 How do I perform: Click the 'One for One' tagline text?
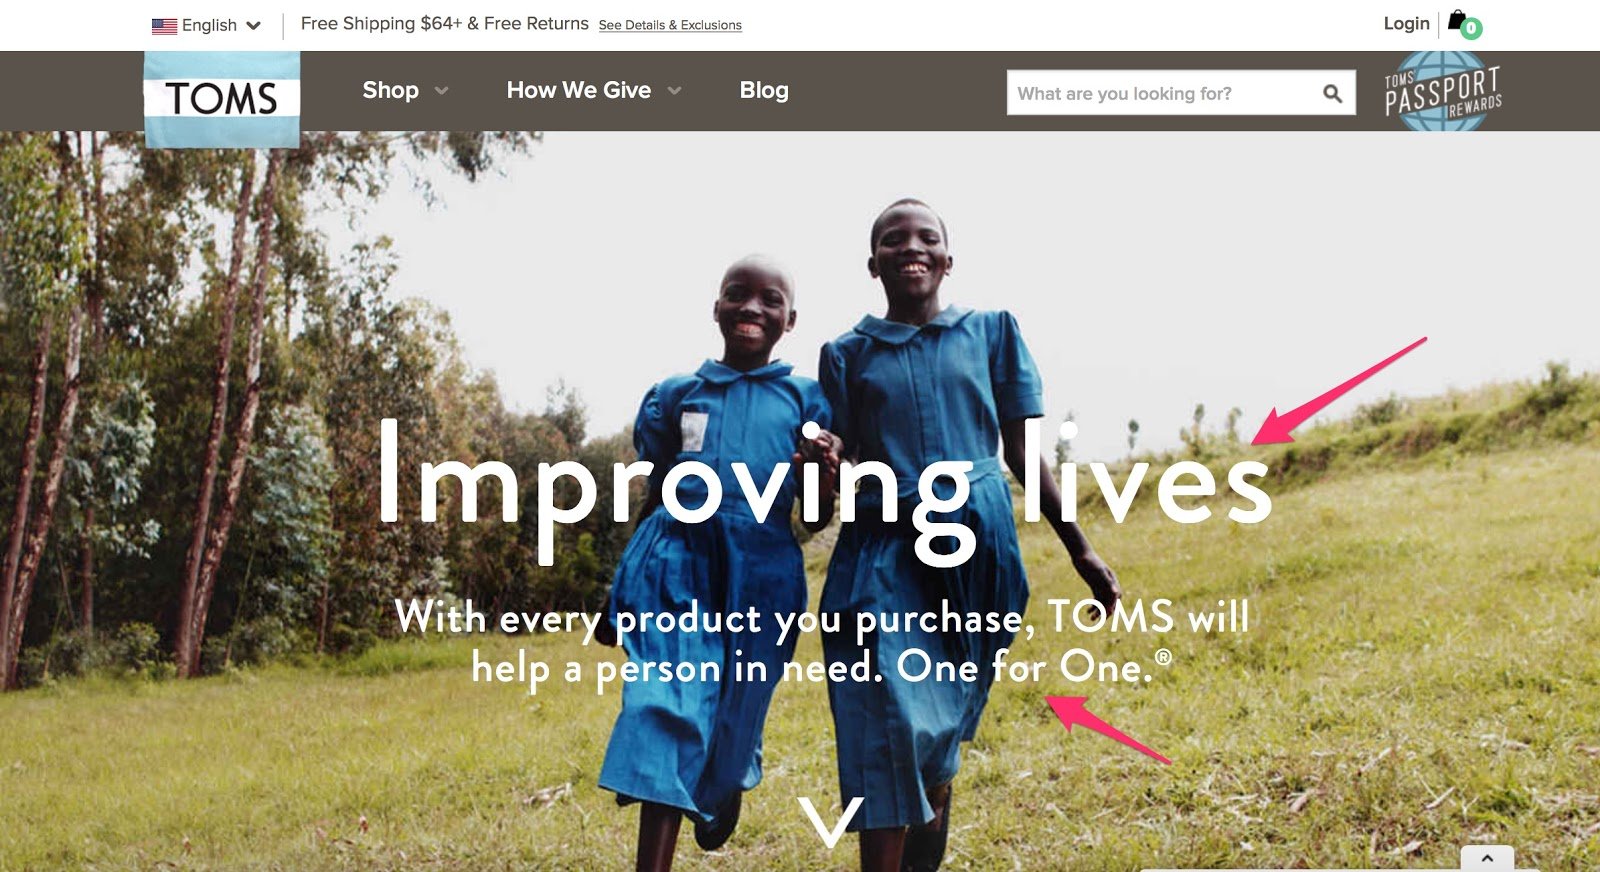[1025, 667]
